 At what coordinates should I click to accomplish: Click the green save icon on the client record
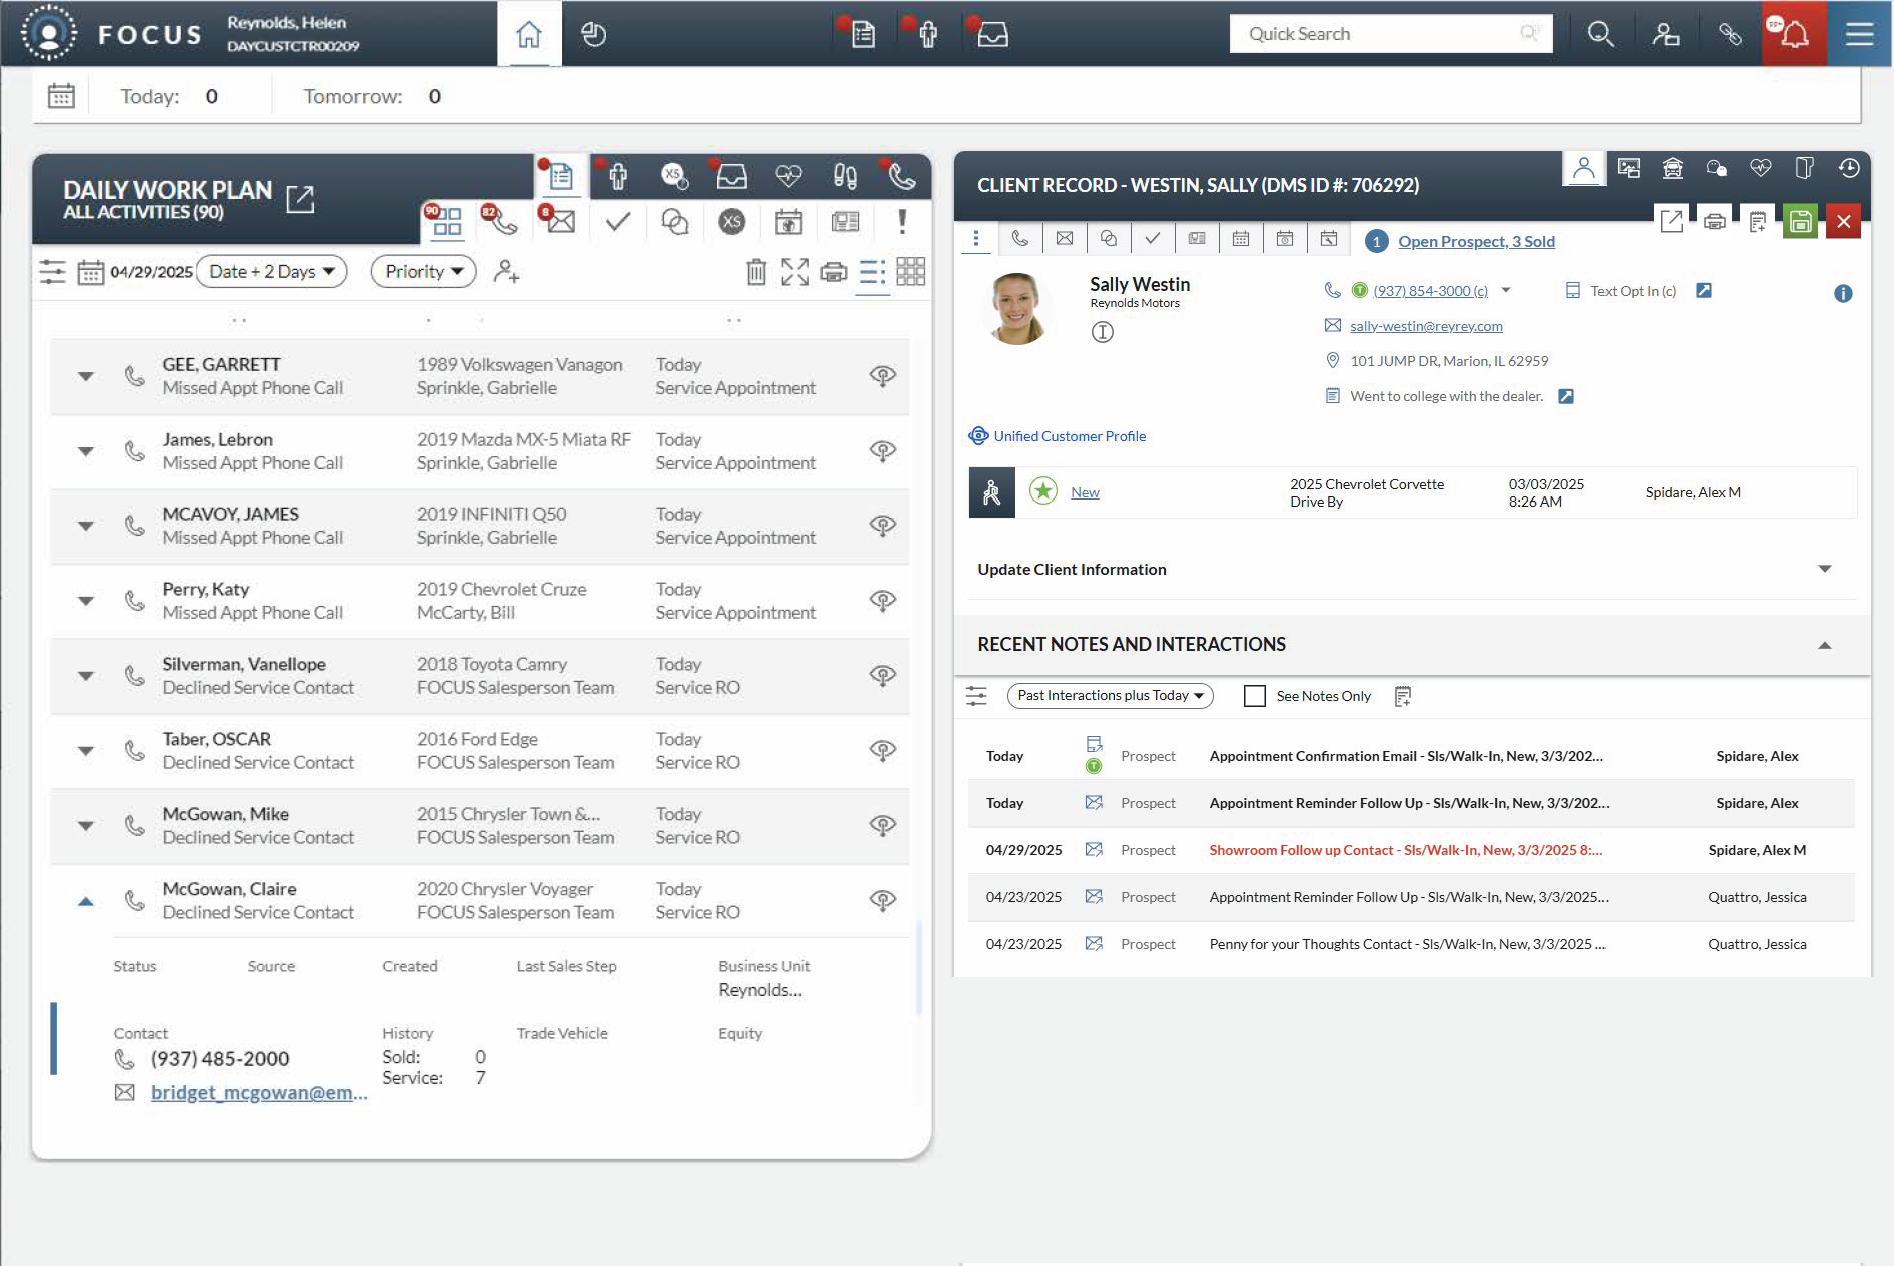coord(1799,221)
